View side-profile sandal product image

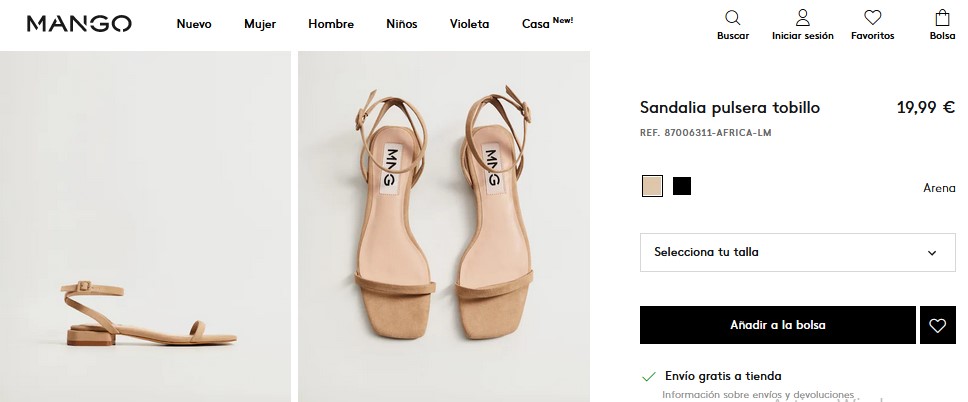click(144, 227)
